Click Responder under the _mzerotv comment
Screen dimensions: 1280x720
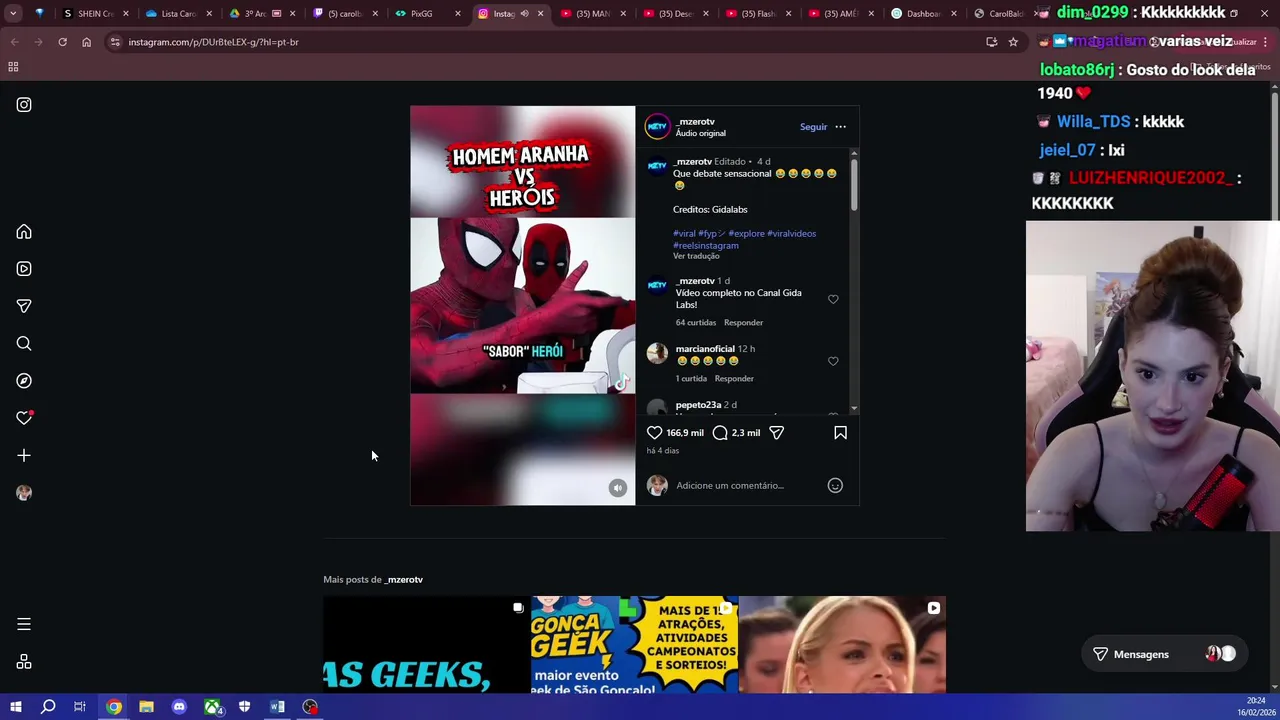743,323
